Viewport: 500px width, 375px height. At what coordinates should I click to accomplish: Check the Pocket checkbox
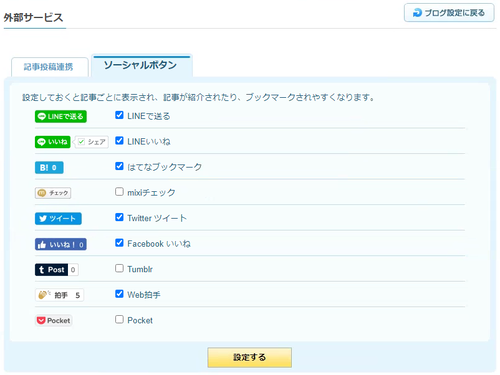[x=119, y=319]
